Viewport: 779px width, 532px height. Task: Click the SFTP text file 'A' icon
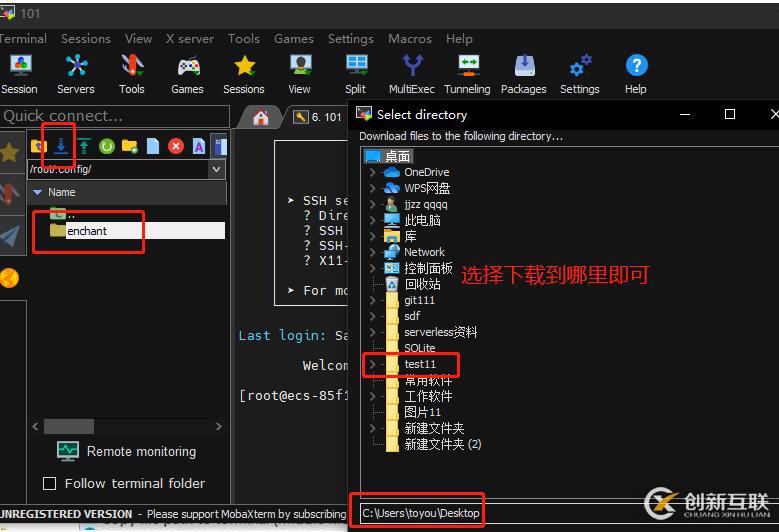tap(199, 146)
